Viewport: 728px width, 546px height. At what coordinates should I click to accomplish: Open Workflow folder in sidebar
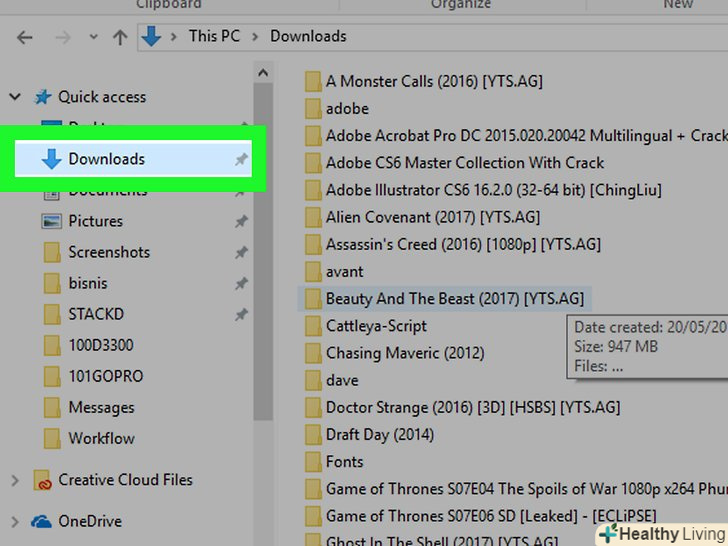(102, 439)
